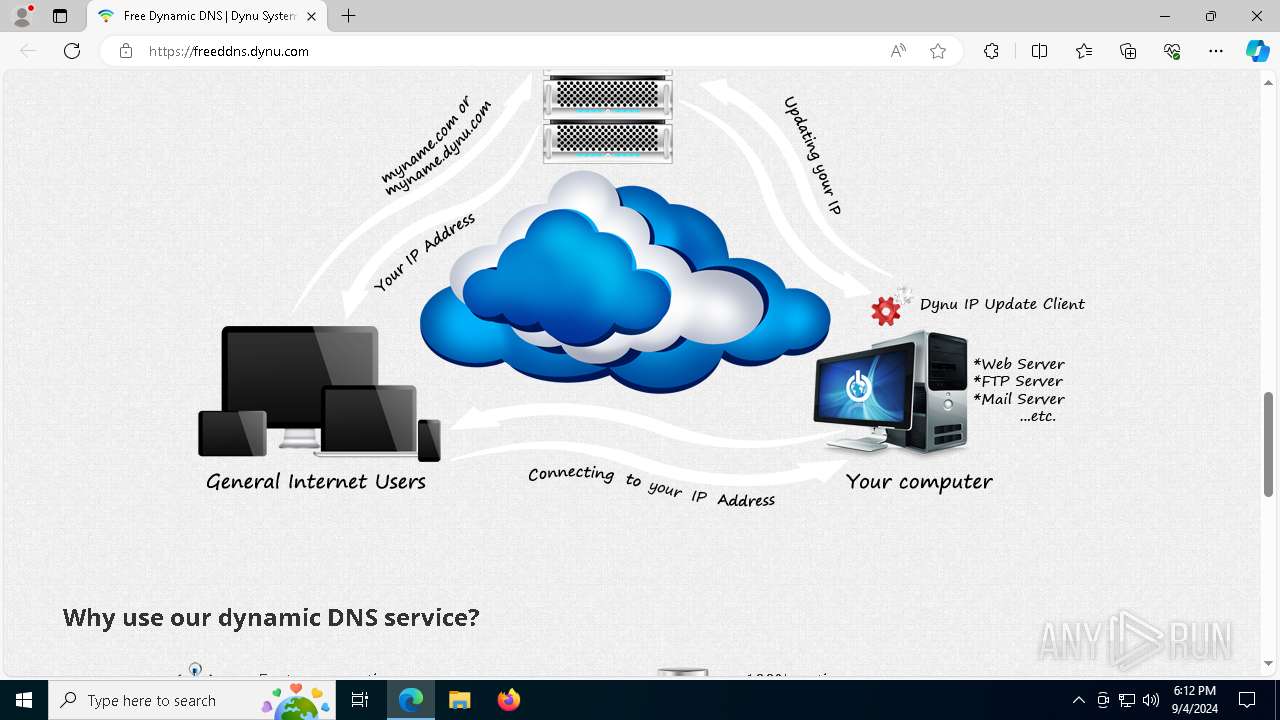Click the 'Your computer' label
1280x720 pixels.
click(919, 481)
